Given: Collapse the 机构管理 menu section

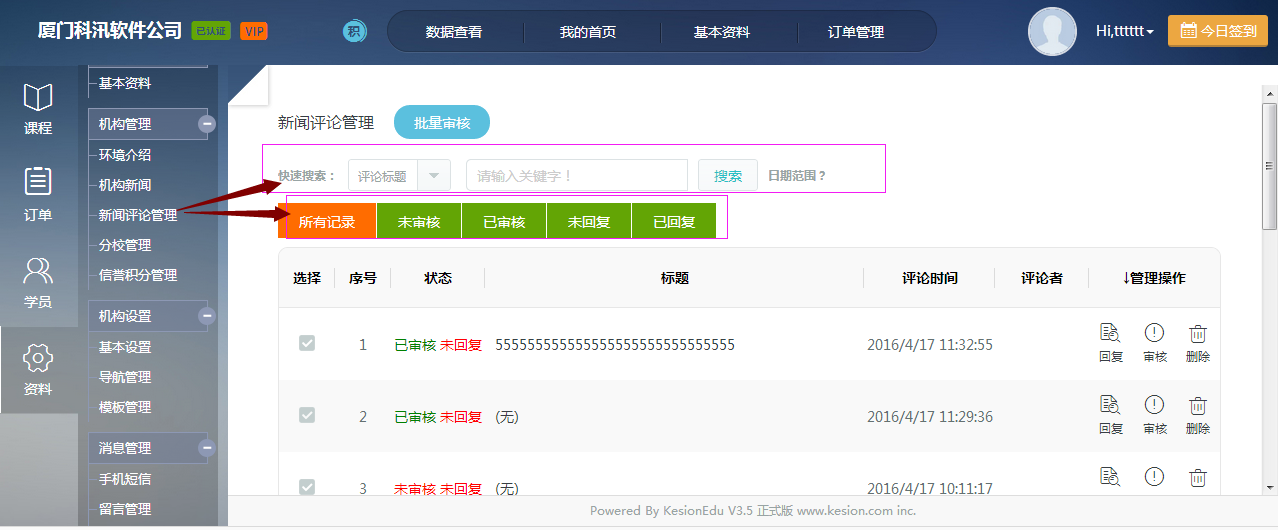Looking at the screenshot, I should pyautogui.click(x=207, y=124).
